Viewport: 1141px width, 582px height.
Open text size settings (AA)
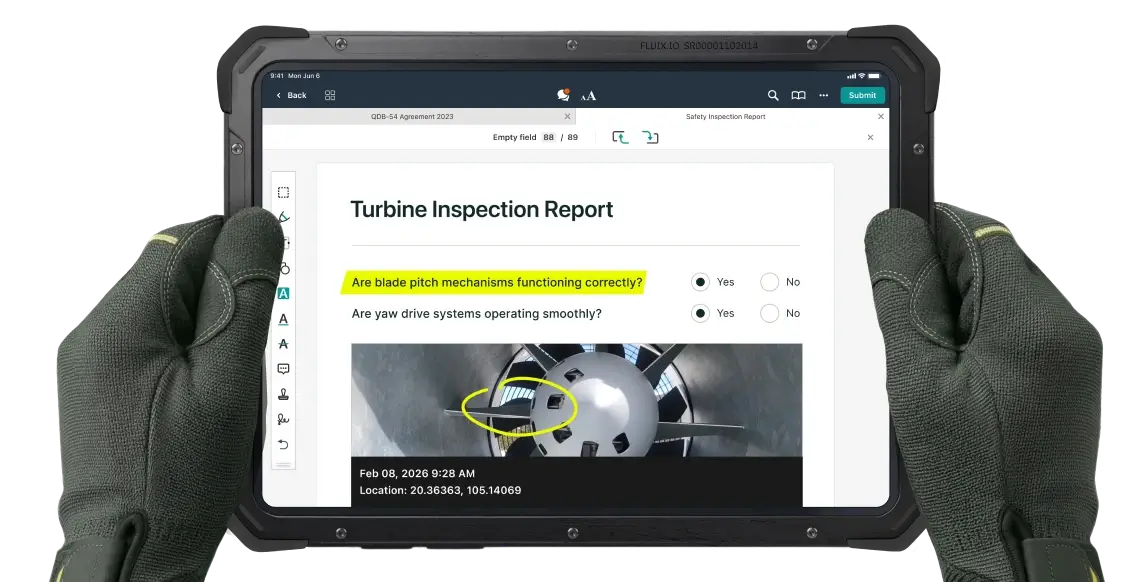(x=589, y=95)
